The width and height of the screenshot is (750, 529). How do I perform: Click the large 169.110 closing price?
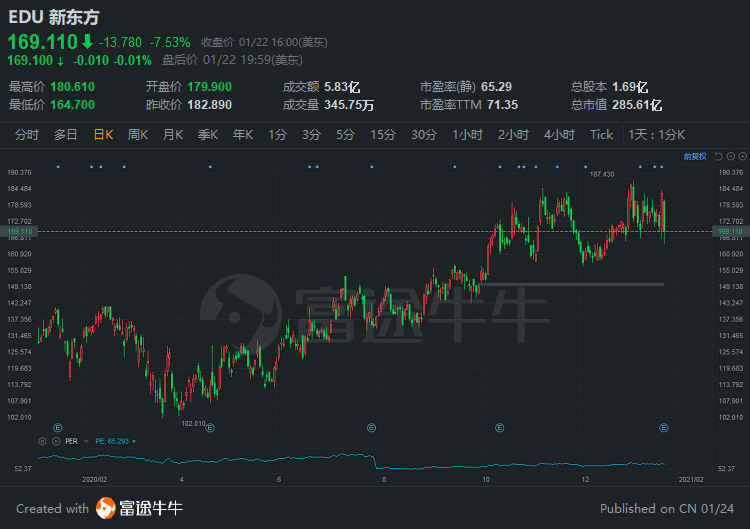43,42
